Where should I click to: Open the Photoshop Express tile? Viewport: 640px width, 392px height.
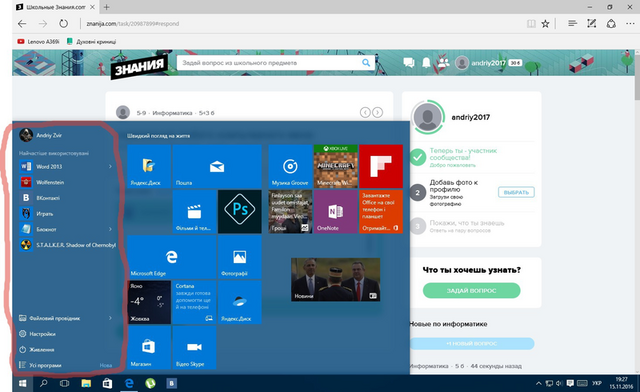pos(240,211)
